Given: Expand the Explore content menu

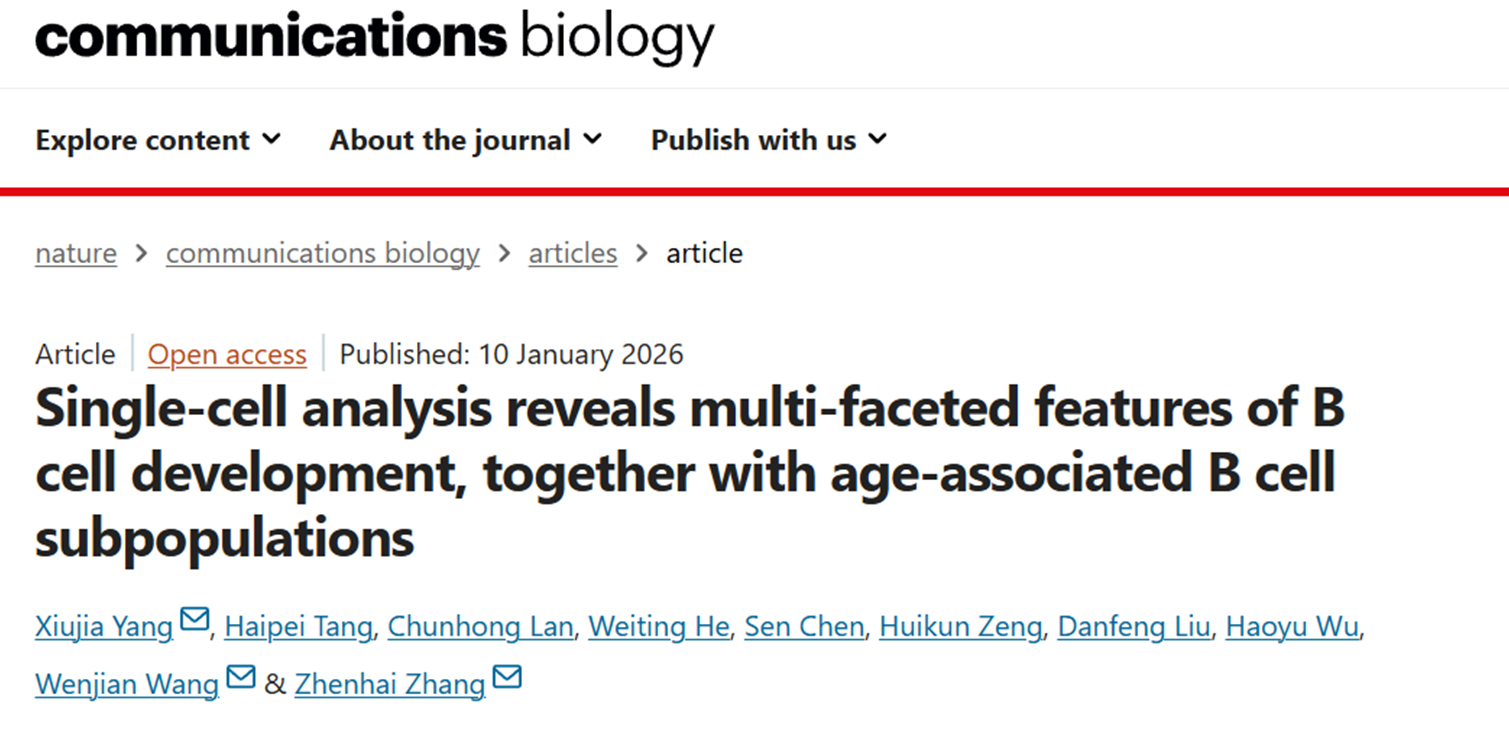Looking at the screenshot, I should (158, 140).
